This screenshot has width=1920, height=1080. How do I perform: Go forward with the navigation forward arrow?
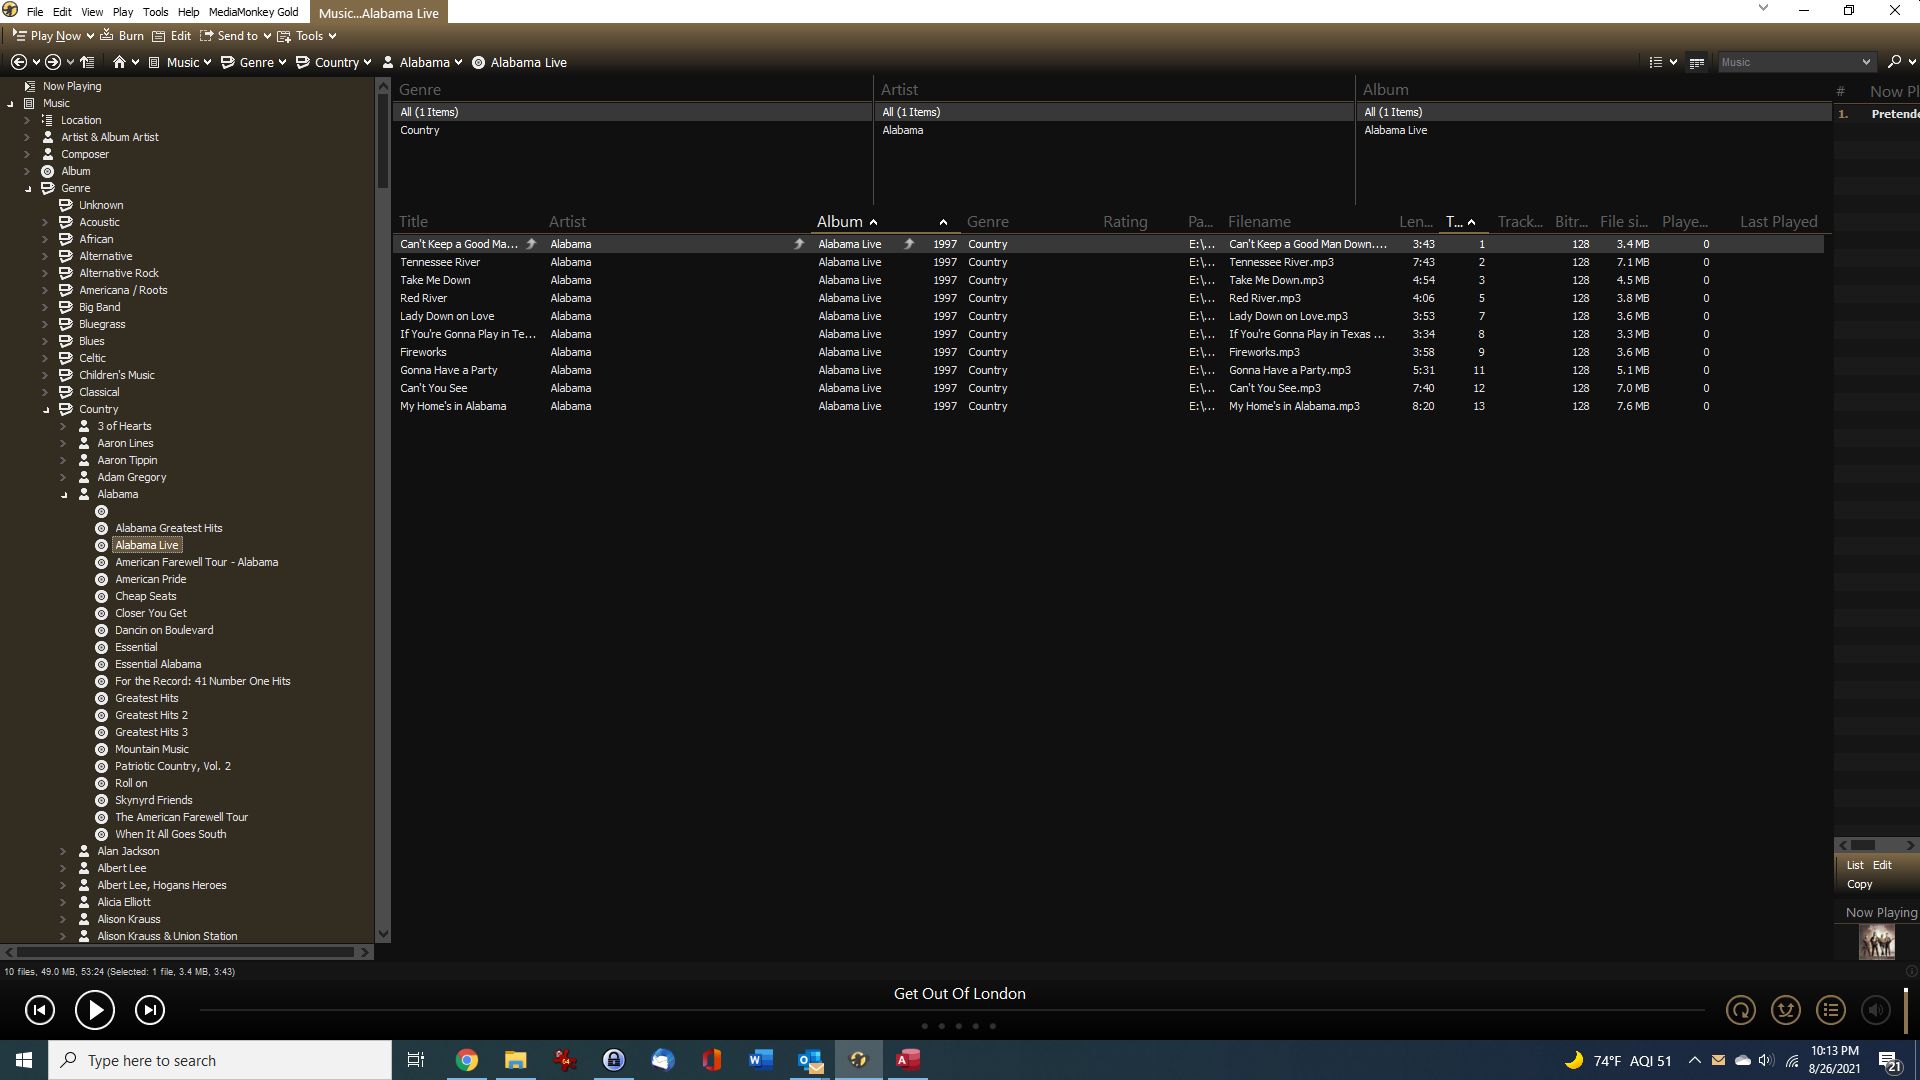53,62
